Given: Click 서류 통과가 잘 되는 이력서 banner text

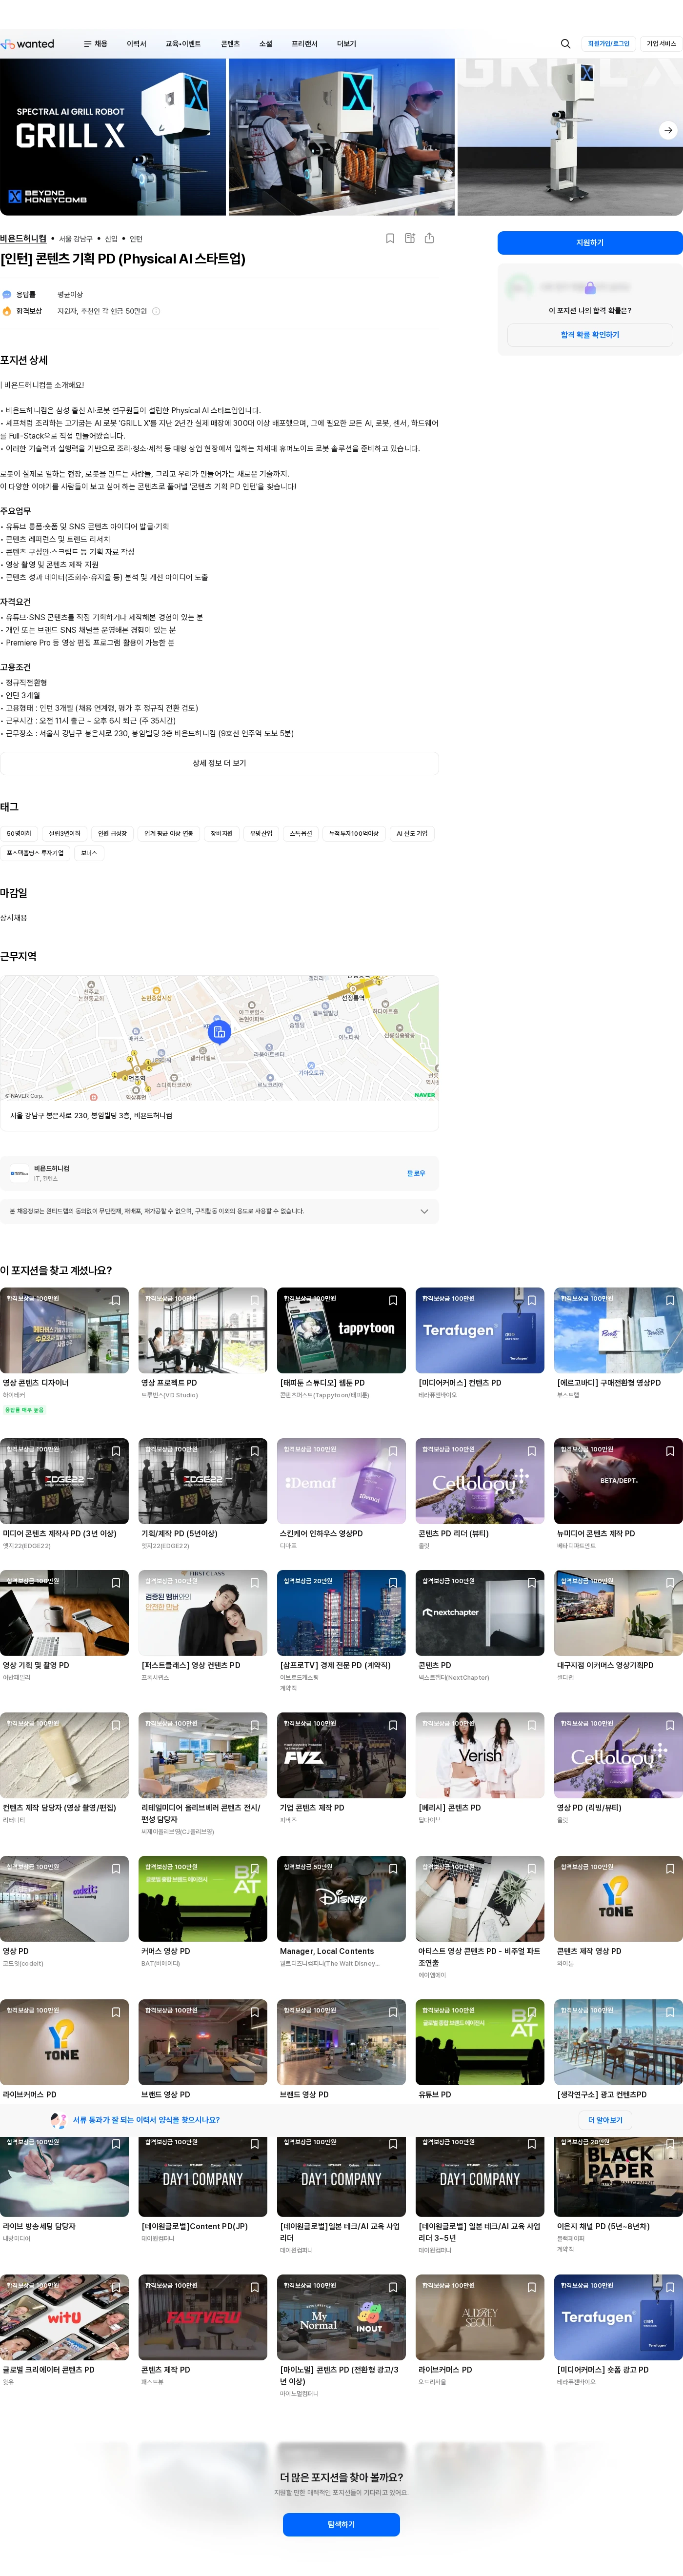Looking at the screenshot, I should pyautogui.click(x=146, y=2120).
